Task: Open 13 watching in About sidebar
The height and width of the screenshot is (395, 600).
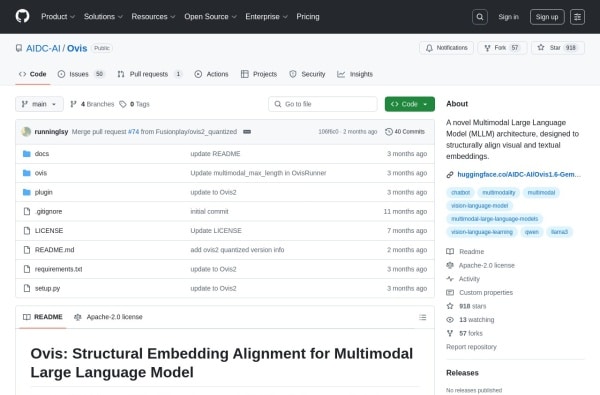Action: (470, 320)
